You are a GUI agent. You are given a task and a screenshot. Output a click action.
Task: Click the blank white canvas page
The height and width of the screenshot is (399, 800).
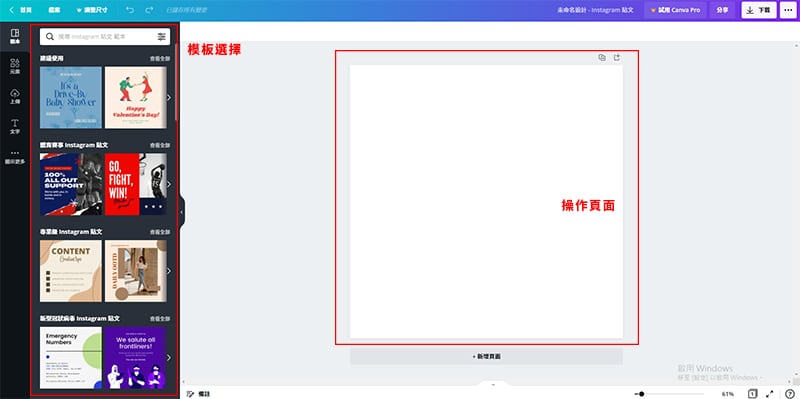(486, 201)
